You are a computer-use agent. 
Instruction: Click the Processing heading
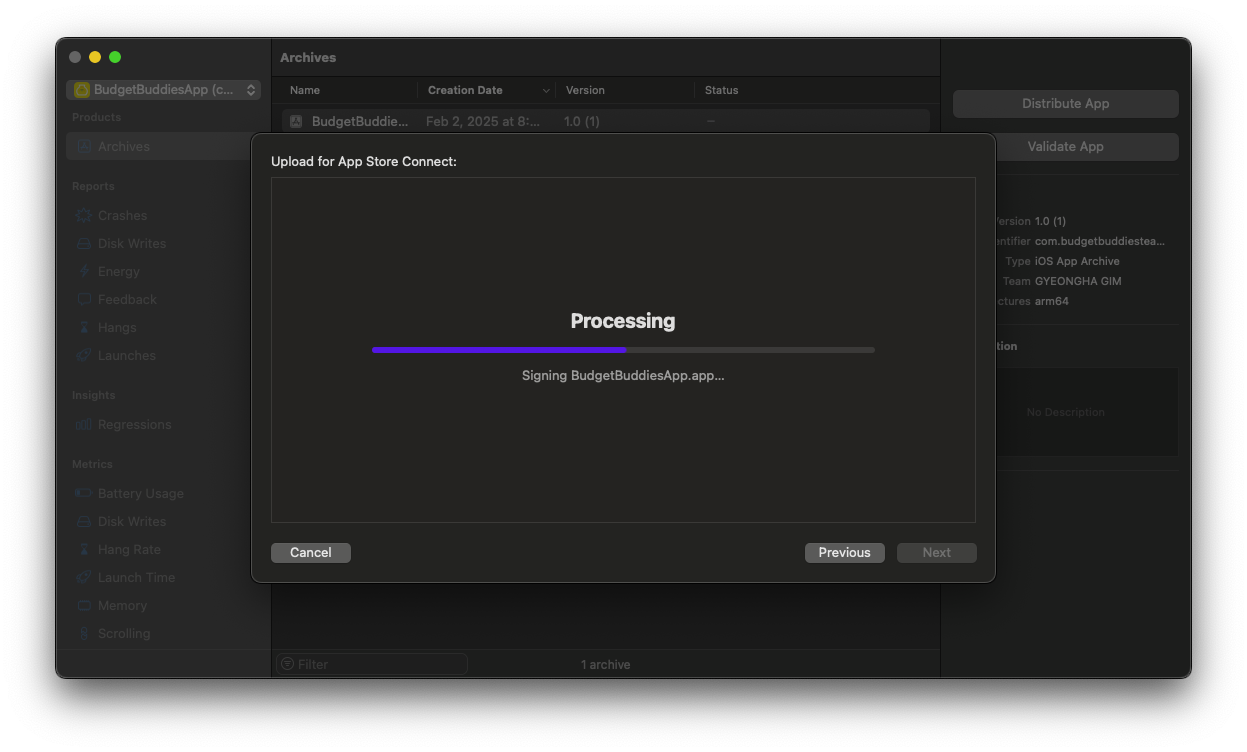click(623, 321)
